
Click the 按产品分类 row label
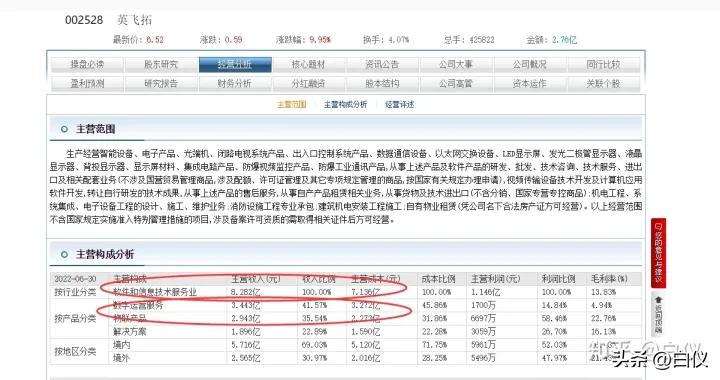(75, 319)
